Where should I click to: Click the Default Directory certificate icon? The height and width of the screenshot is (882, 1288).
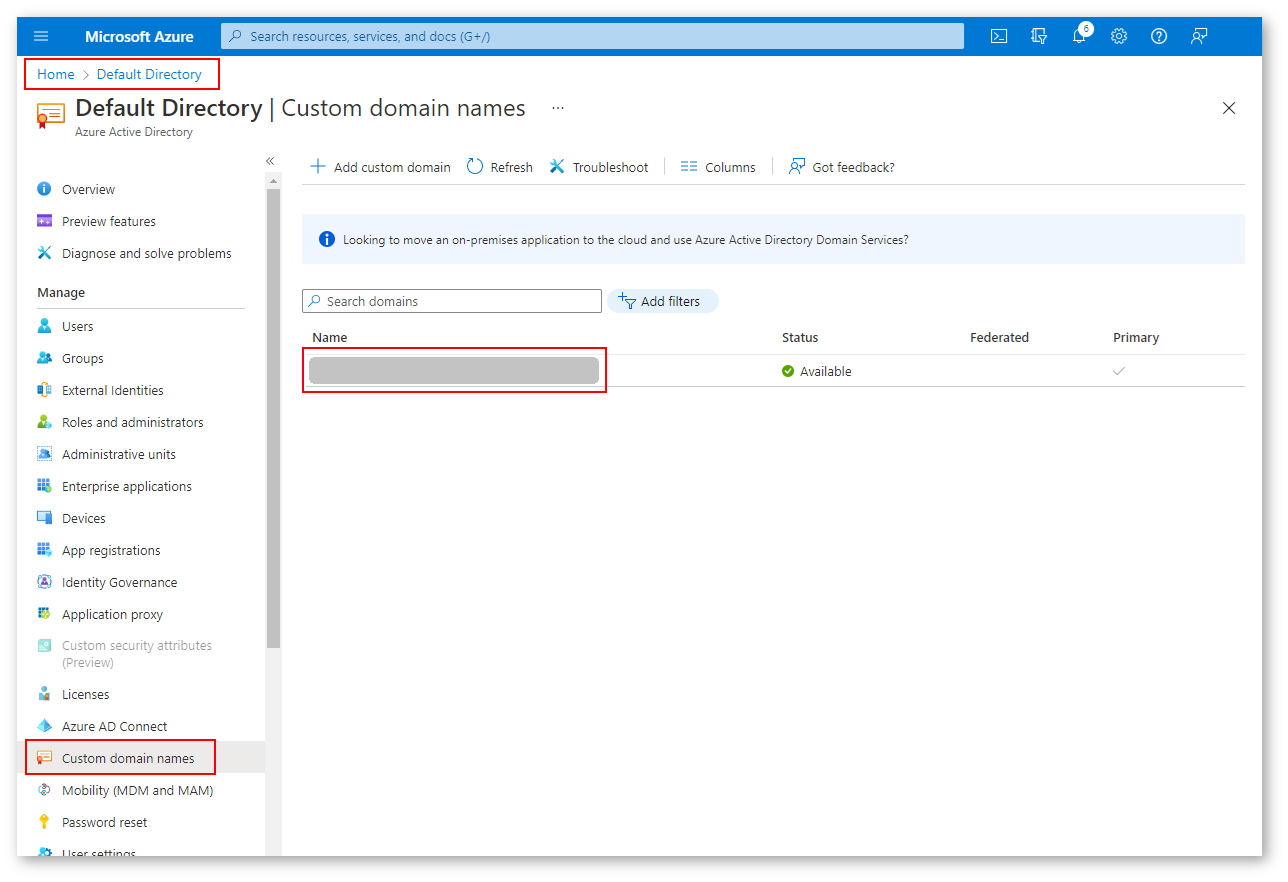50,115
